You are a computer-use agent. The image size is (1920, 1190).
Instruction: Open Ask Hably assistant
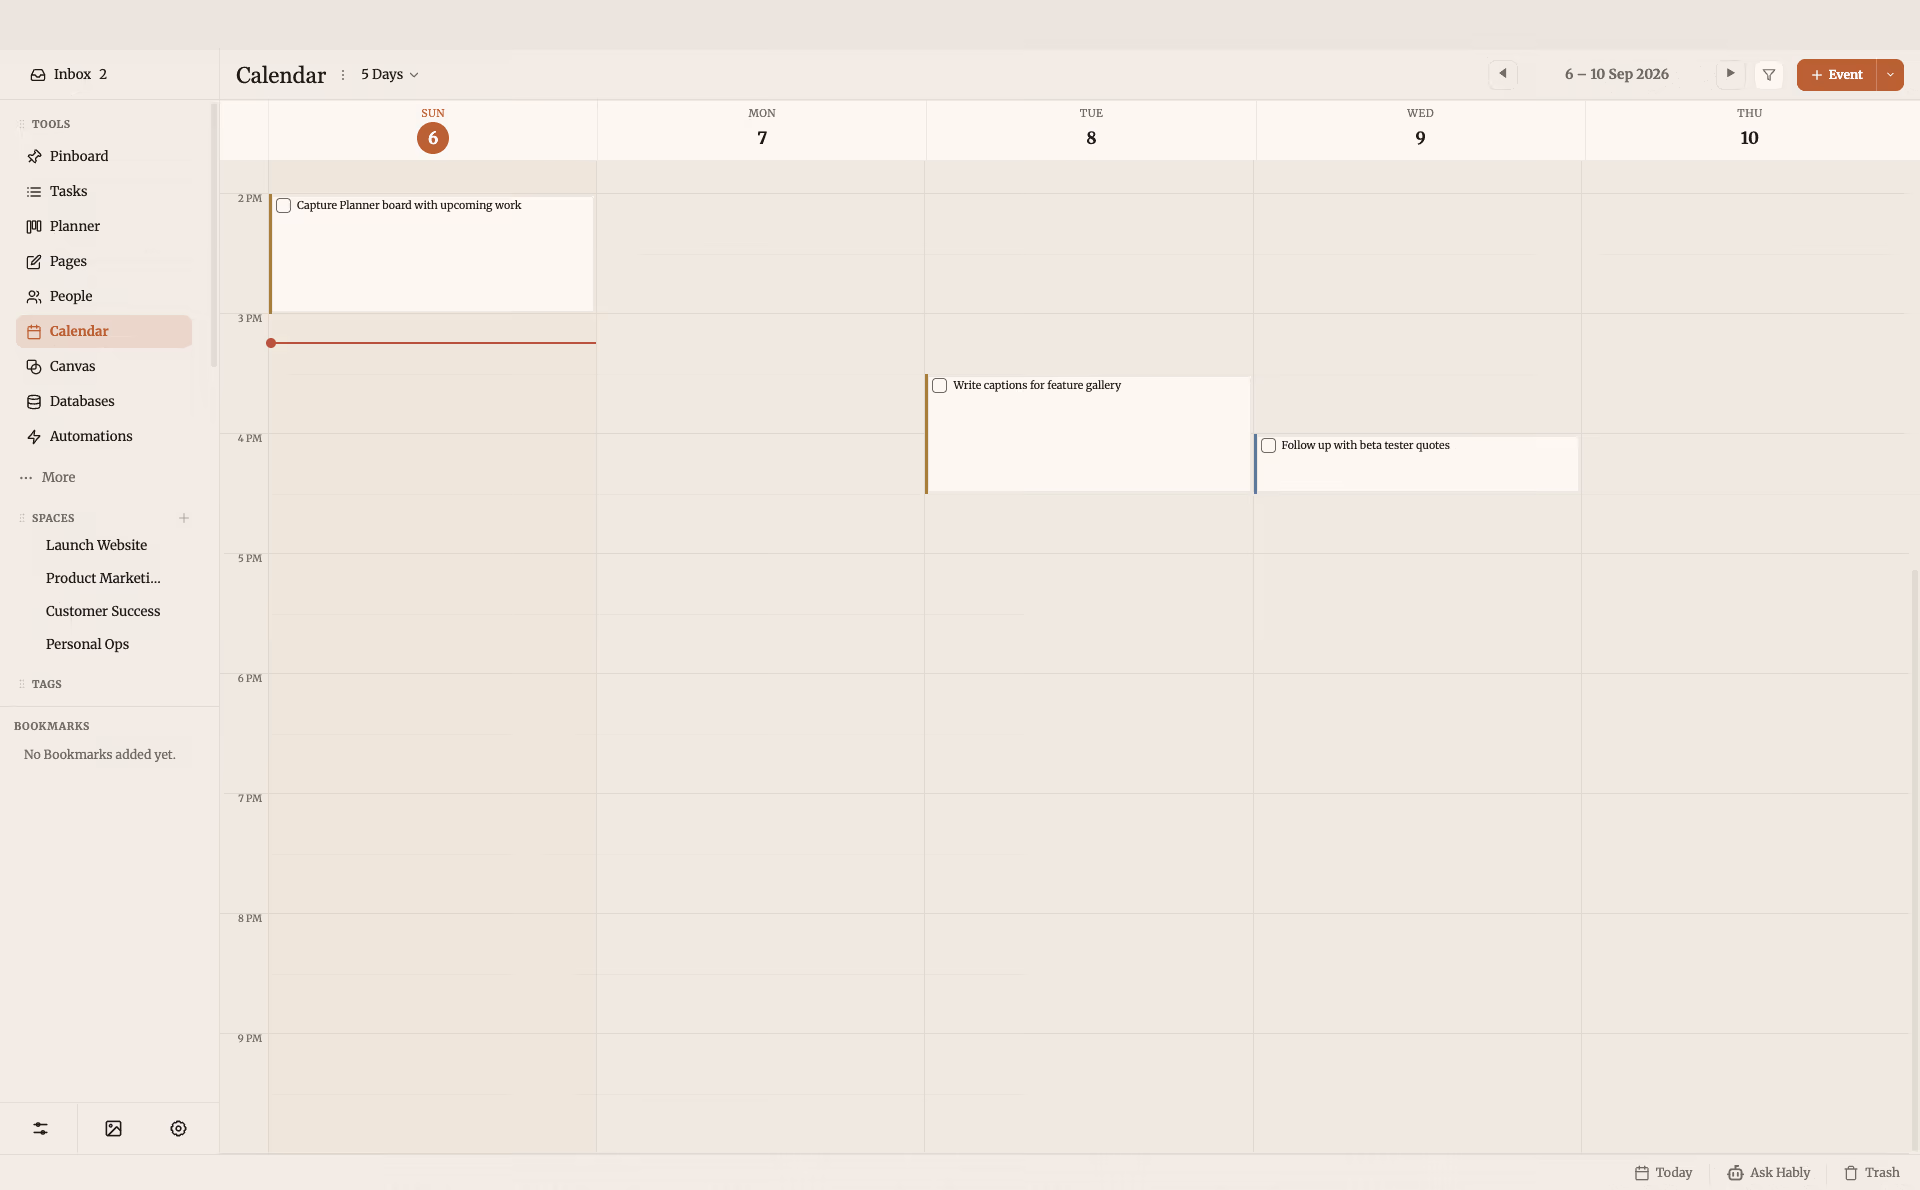pyautogui.click(x=1768, y=1172)
